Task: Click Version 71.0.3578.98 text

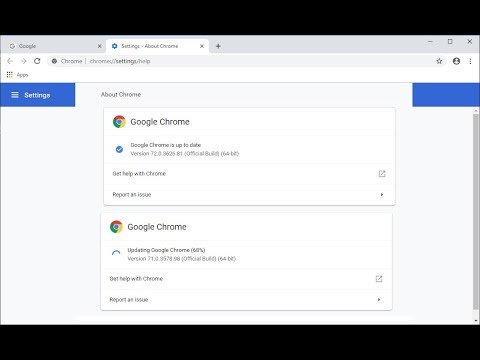Action: [182, 259]
